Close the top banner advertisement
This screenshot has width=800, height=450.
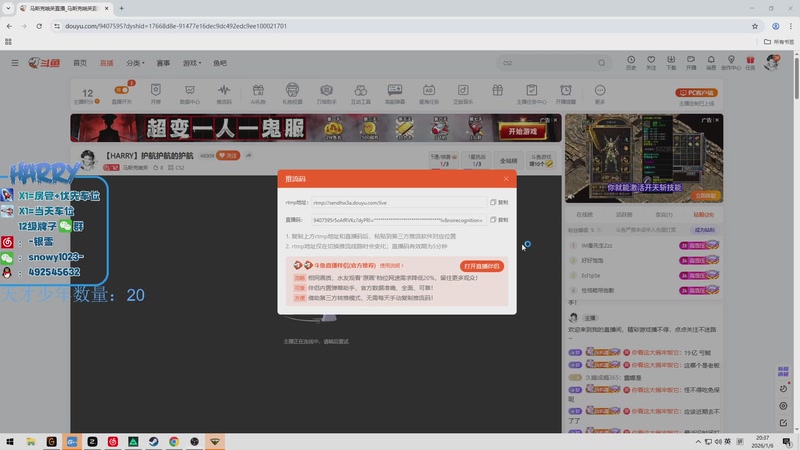point(555,120)
